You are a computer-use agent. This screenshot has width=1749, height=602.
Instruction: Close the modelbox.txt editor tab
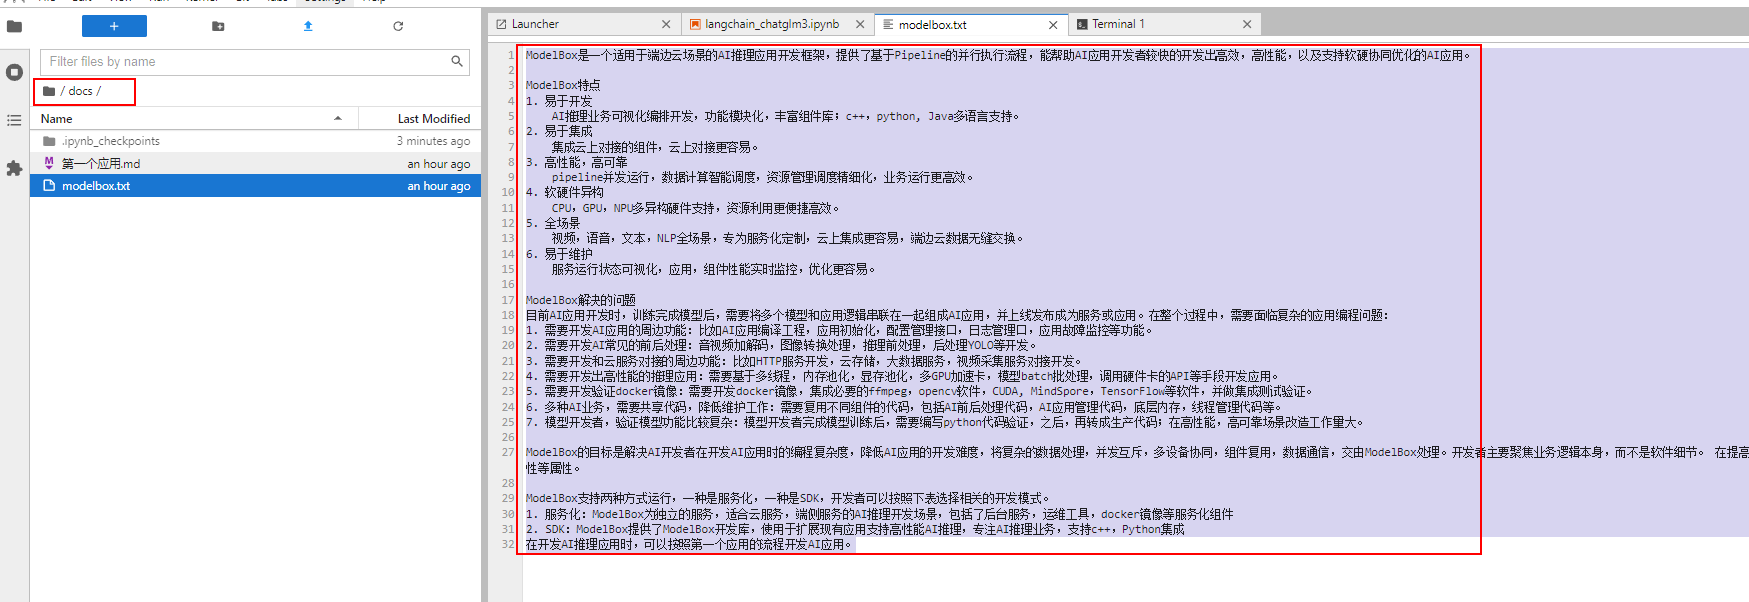(x=1053, y=25)
